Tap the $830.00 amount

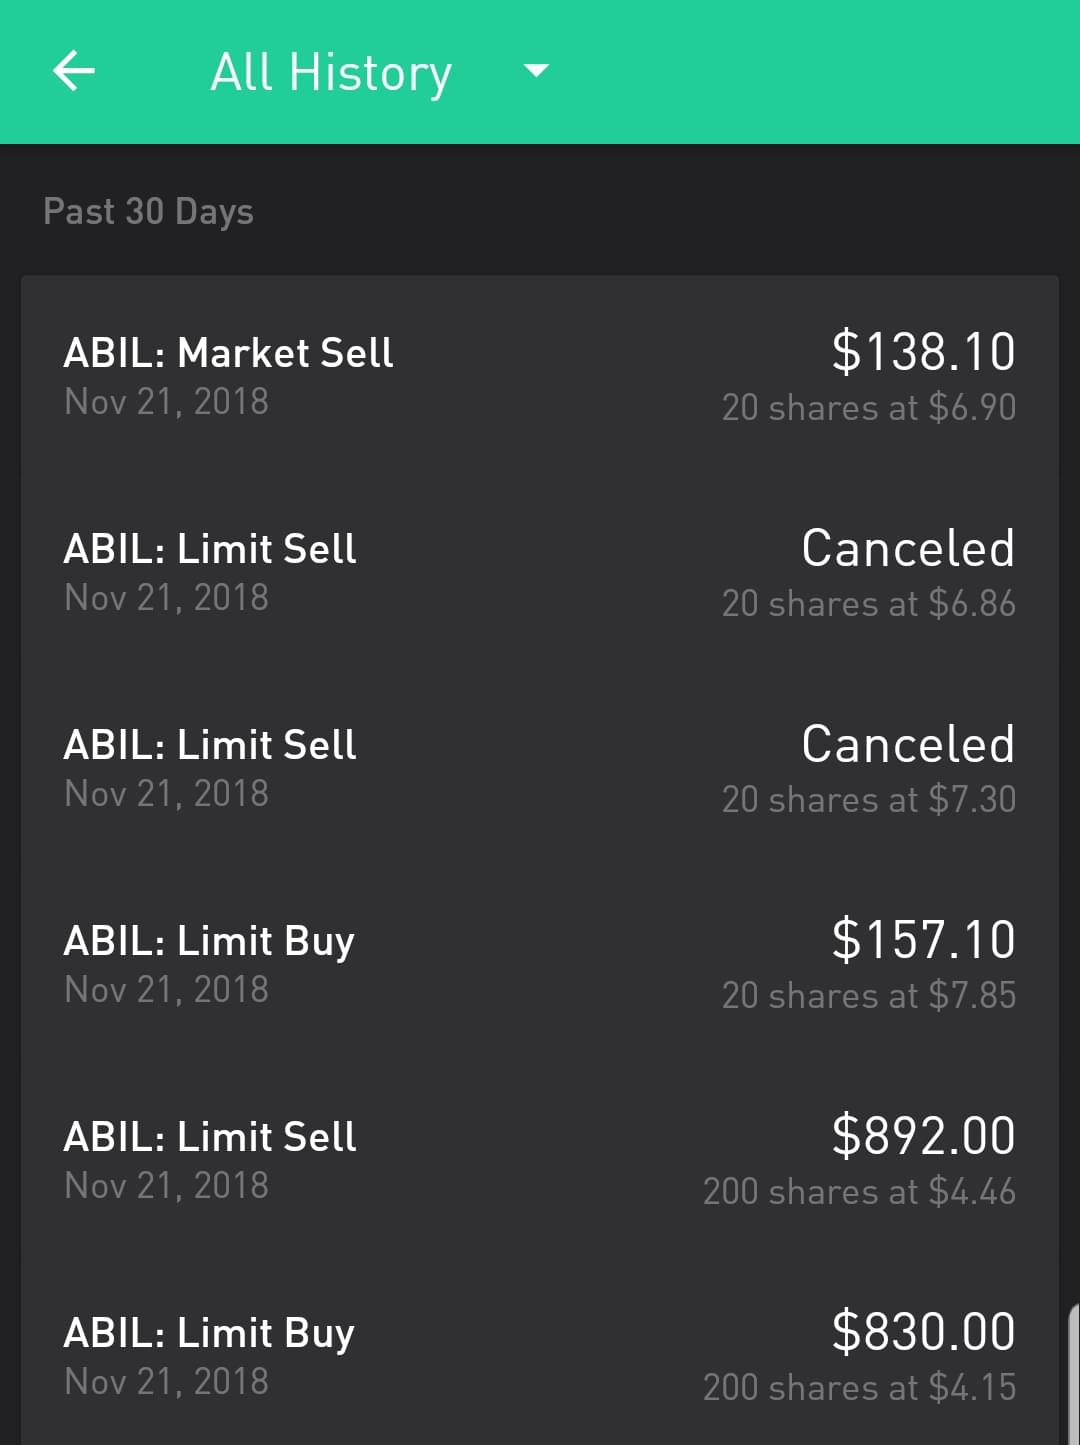923,1332
